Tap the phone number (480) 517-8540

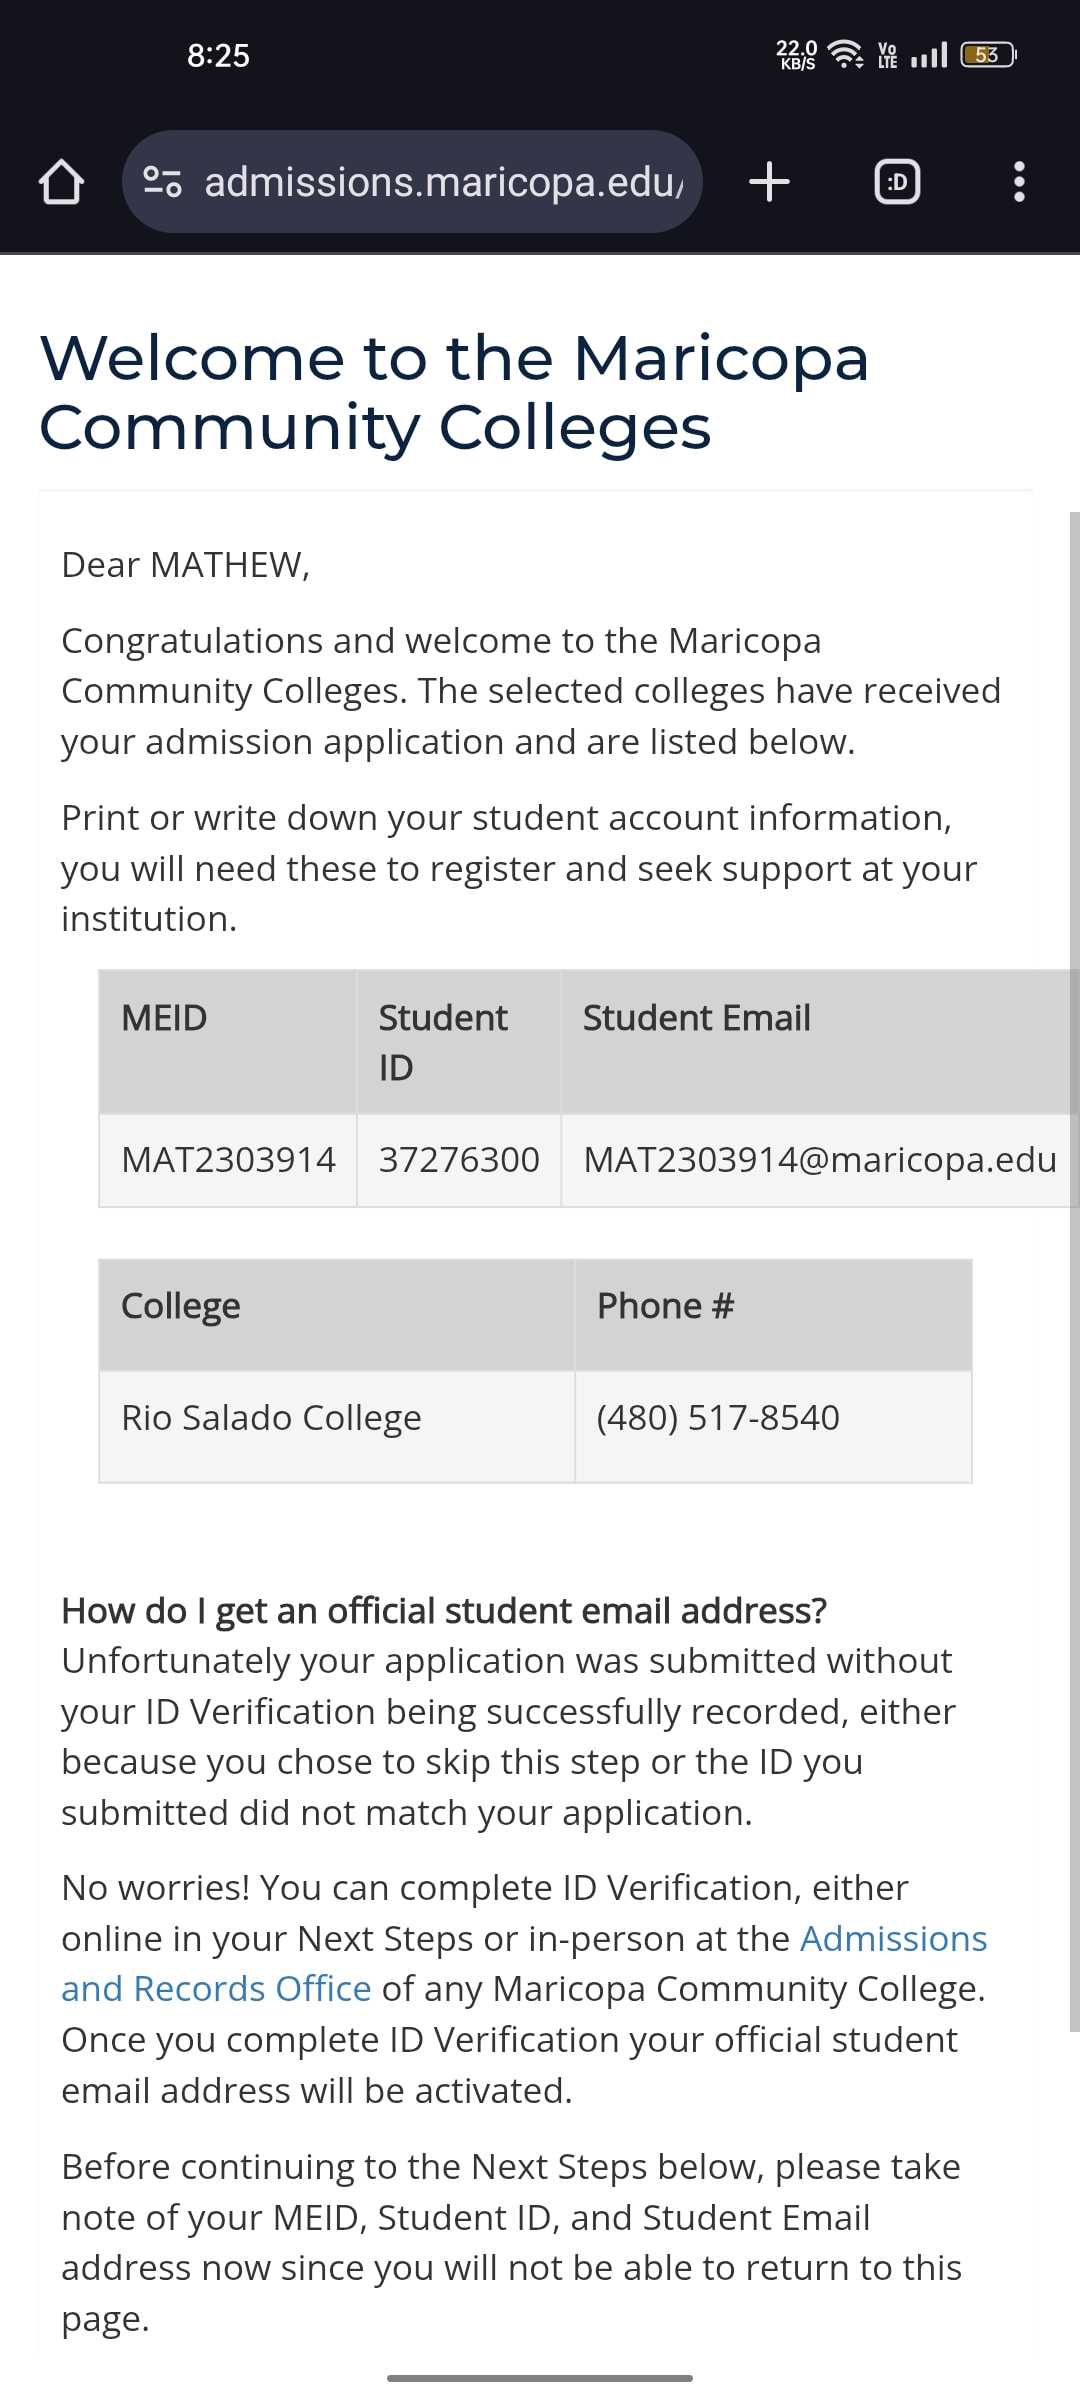point(718,1418)
